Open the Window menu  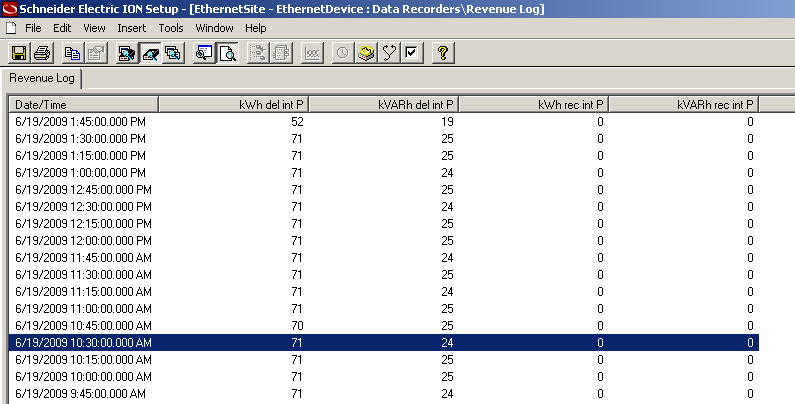tap(214, 28)
